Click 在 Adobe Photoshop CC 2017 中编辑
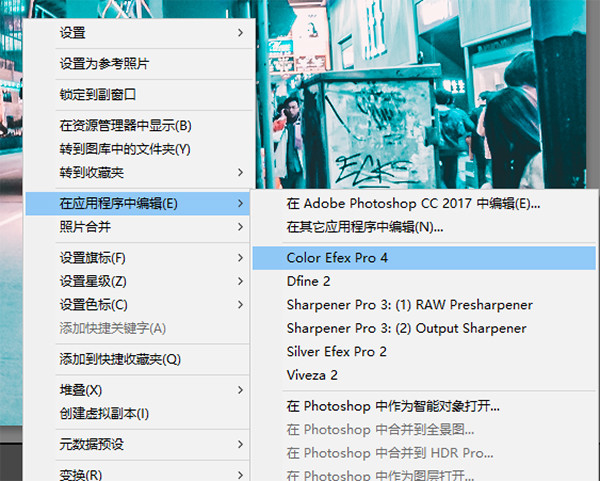Screen dimensions: 600x481 pos(413,204)
